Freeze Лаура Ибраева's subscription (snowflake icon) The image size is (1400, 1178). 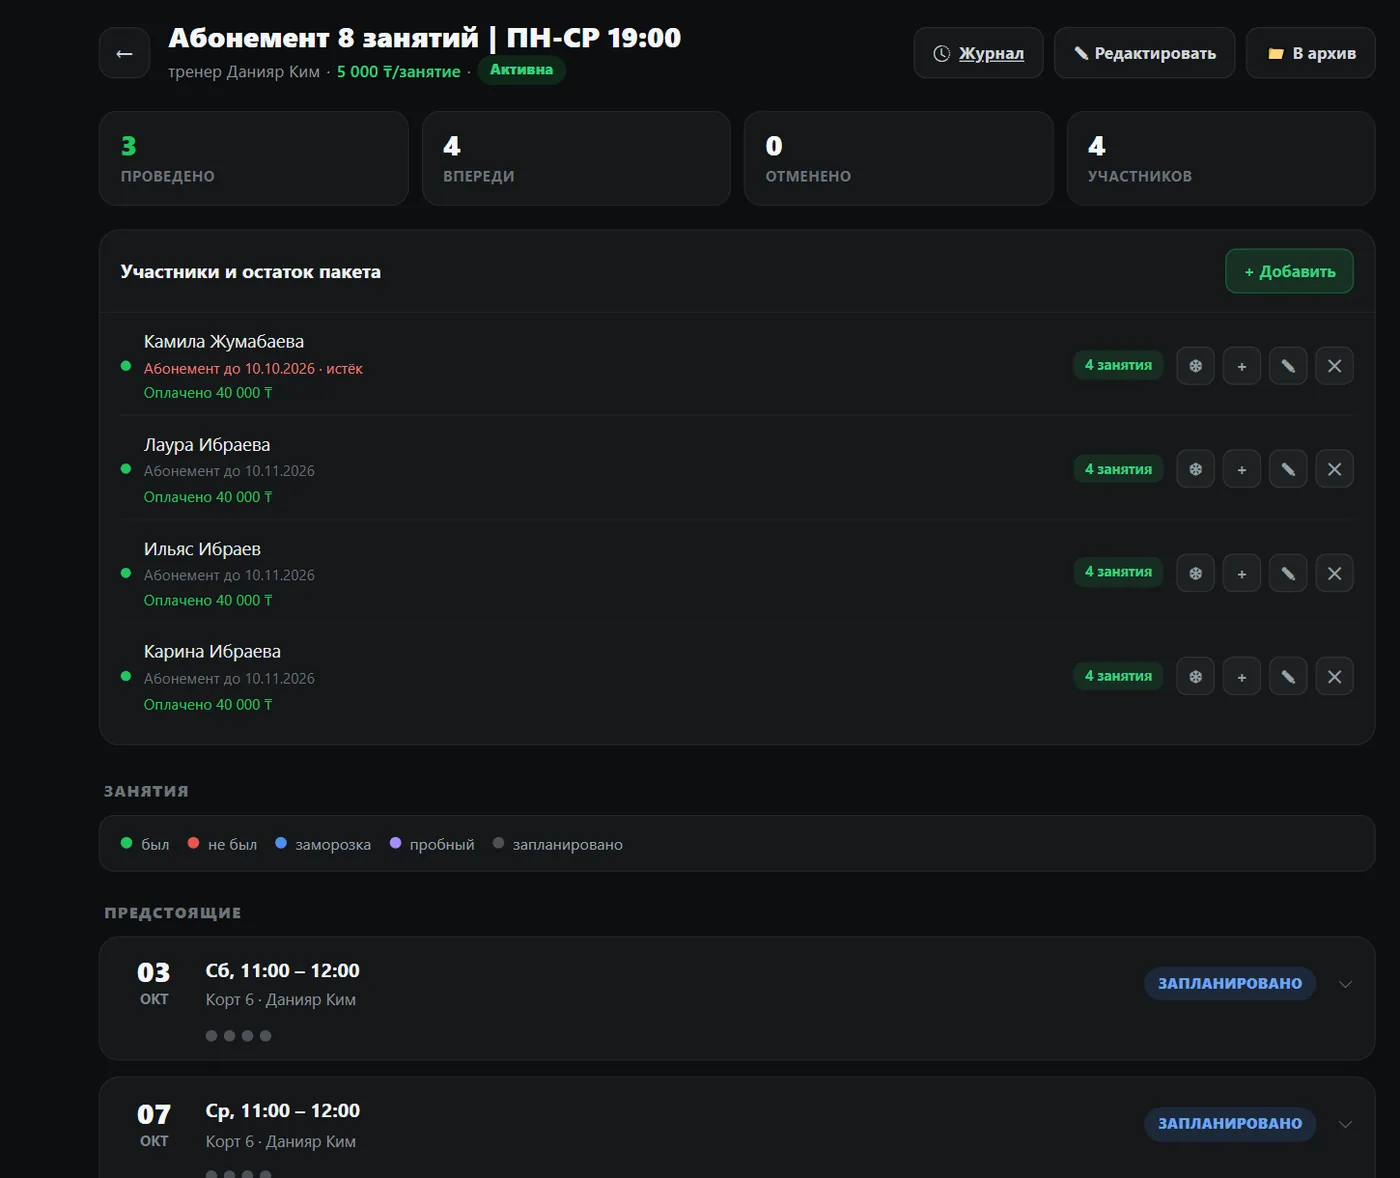click(1195, 469)
